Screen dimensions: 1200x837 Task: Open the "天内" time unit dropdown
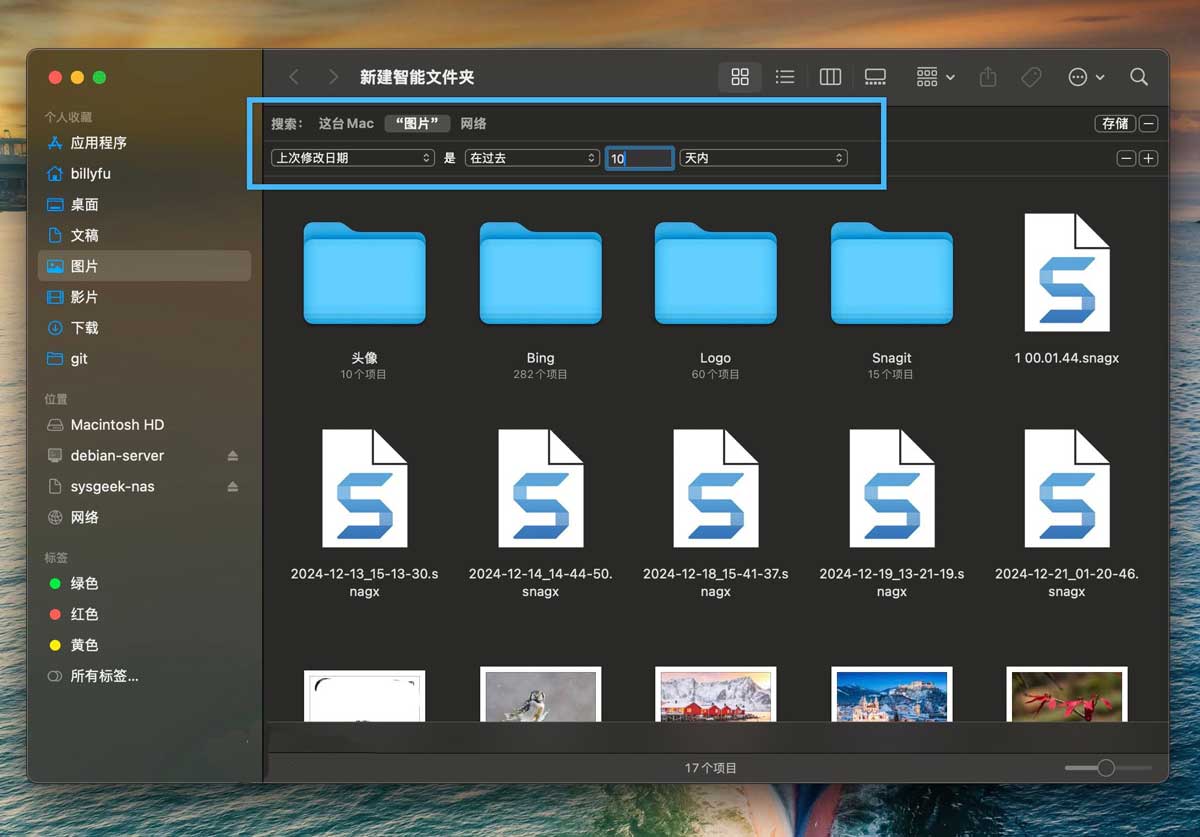pyautogui.click(x=763, y=158)
